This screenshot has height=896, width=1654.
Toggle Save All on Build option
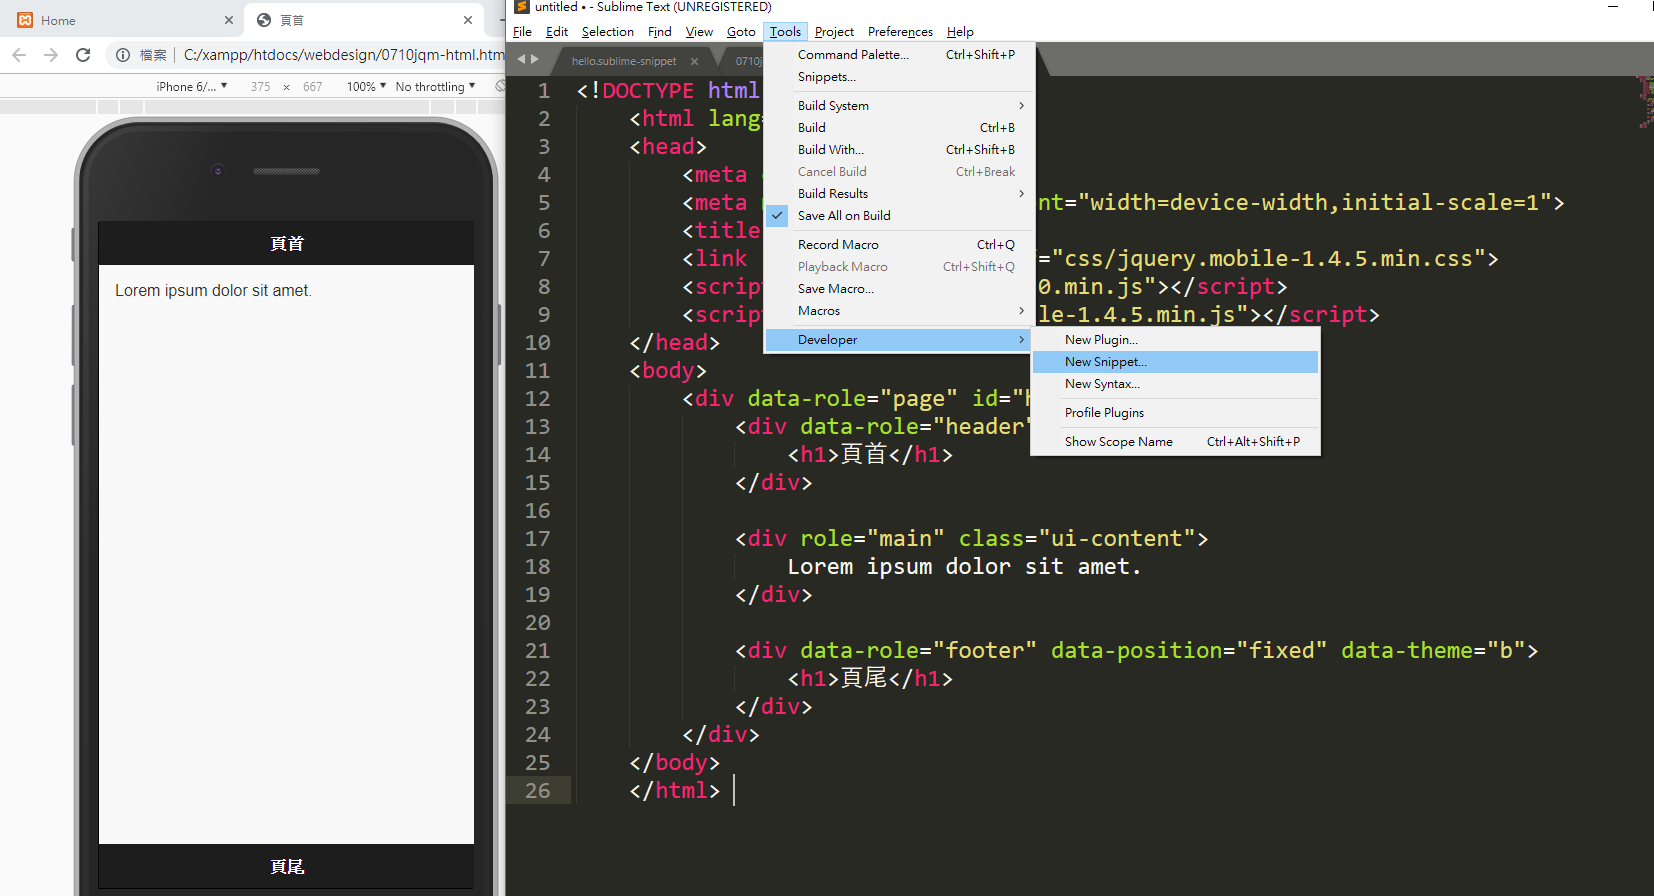[844, 216]
